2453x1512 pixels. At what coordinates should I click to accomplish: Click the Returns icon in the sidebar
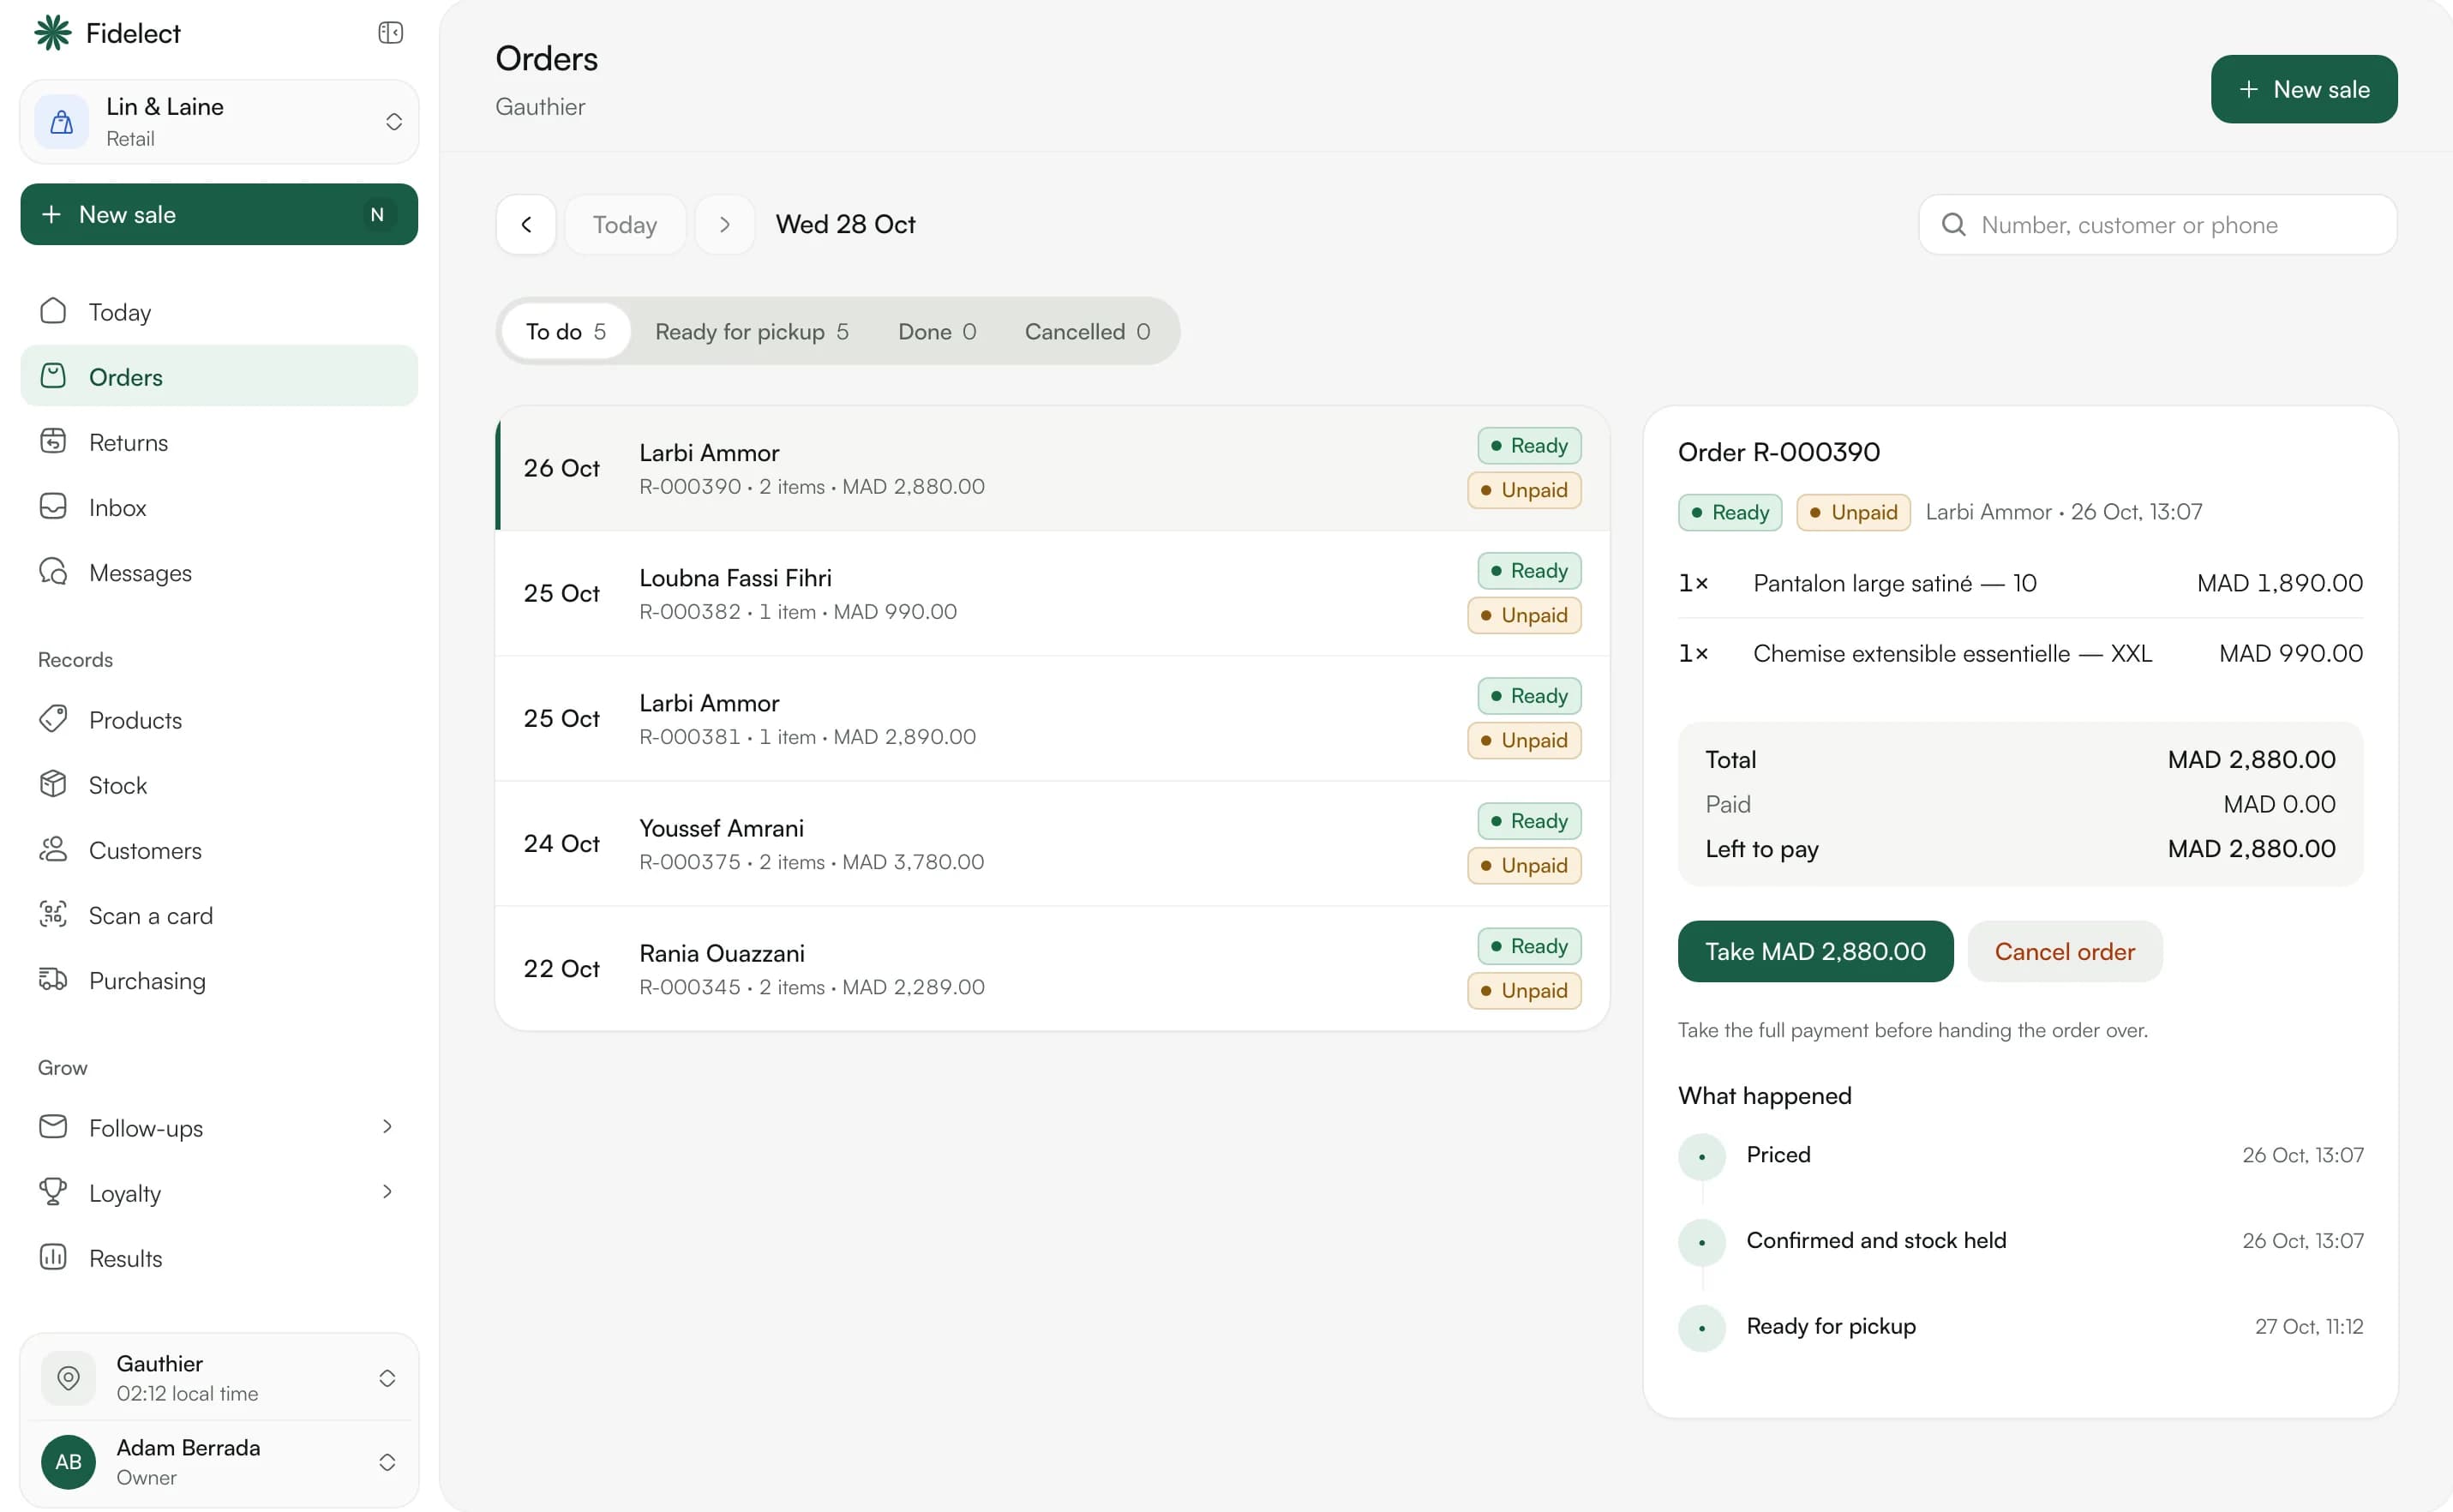(x=53, y=441)
